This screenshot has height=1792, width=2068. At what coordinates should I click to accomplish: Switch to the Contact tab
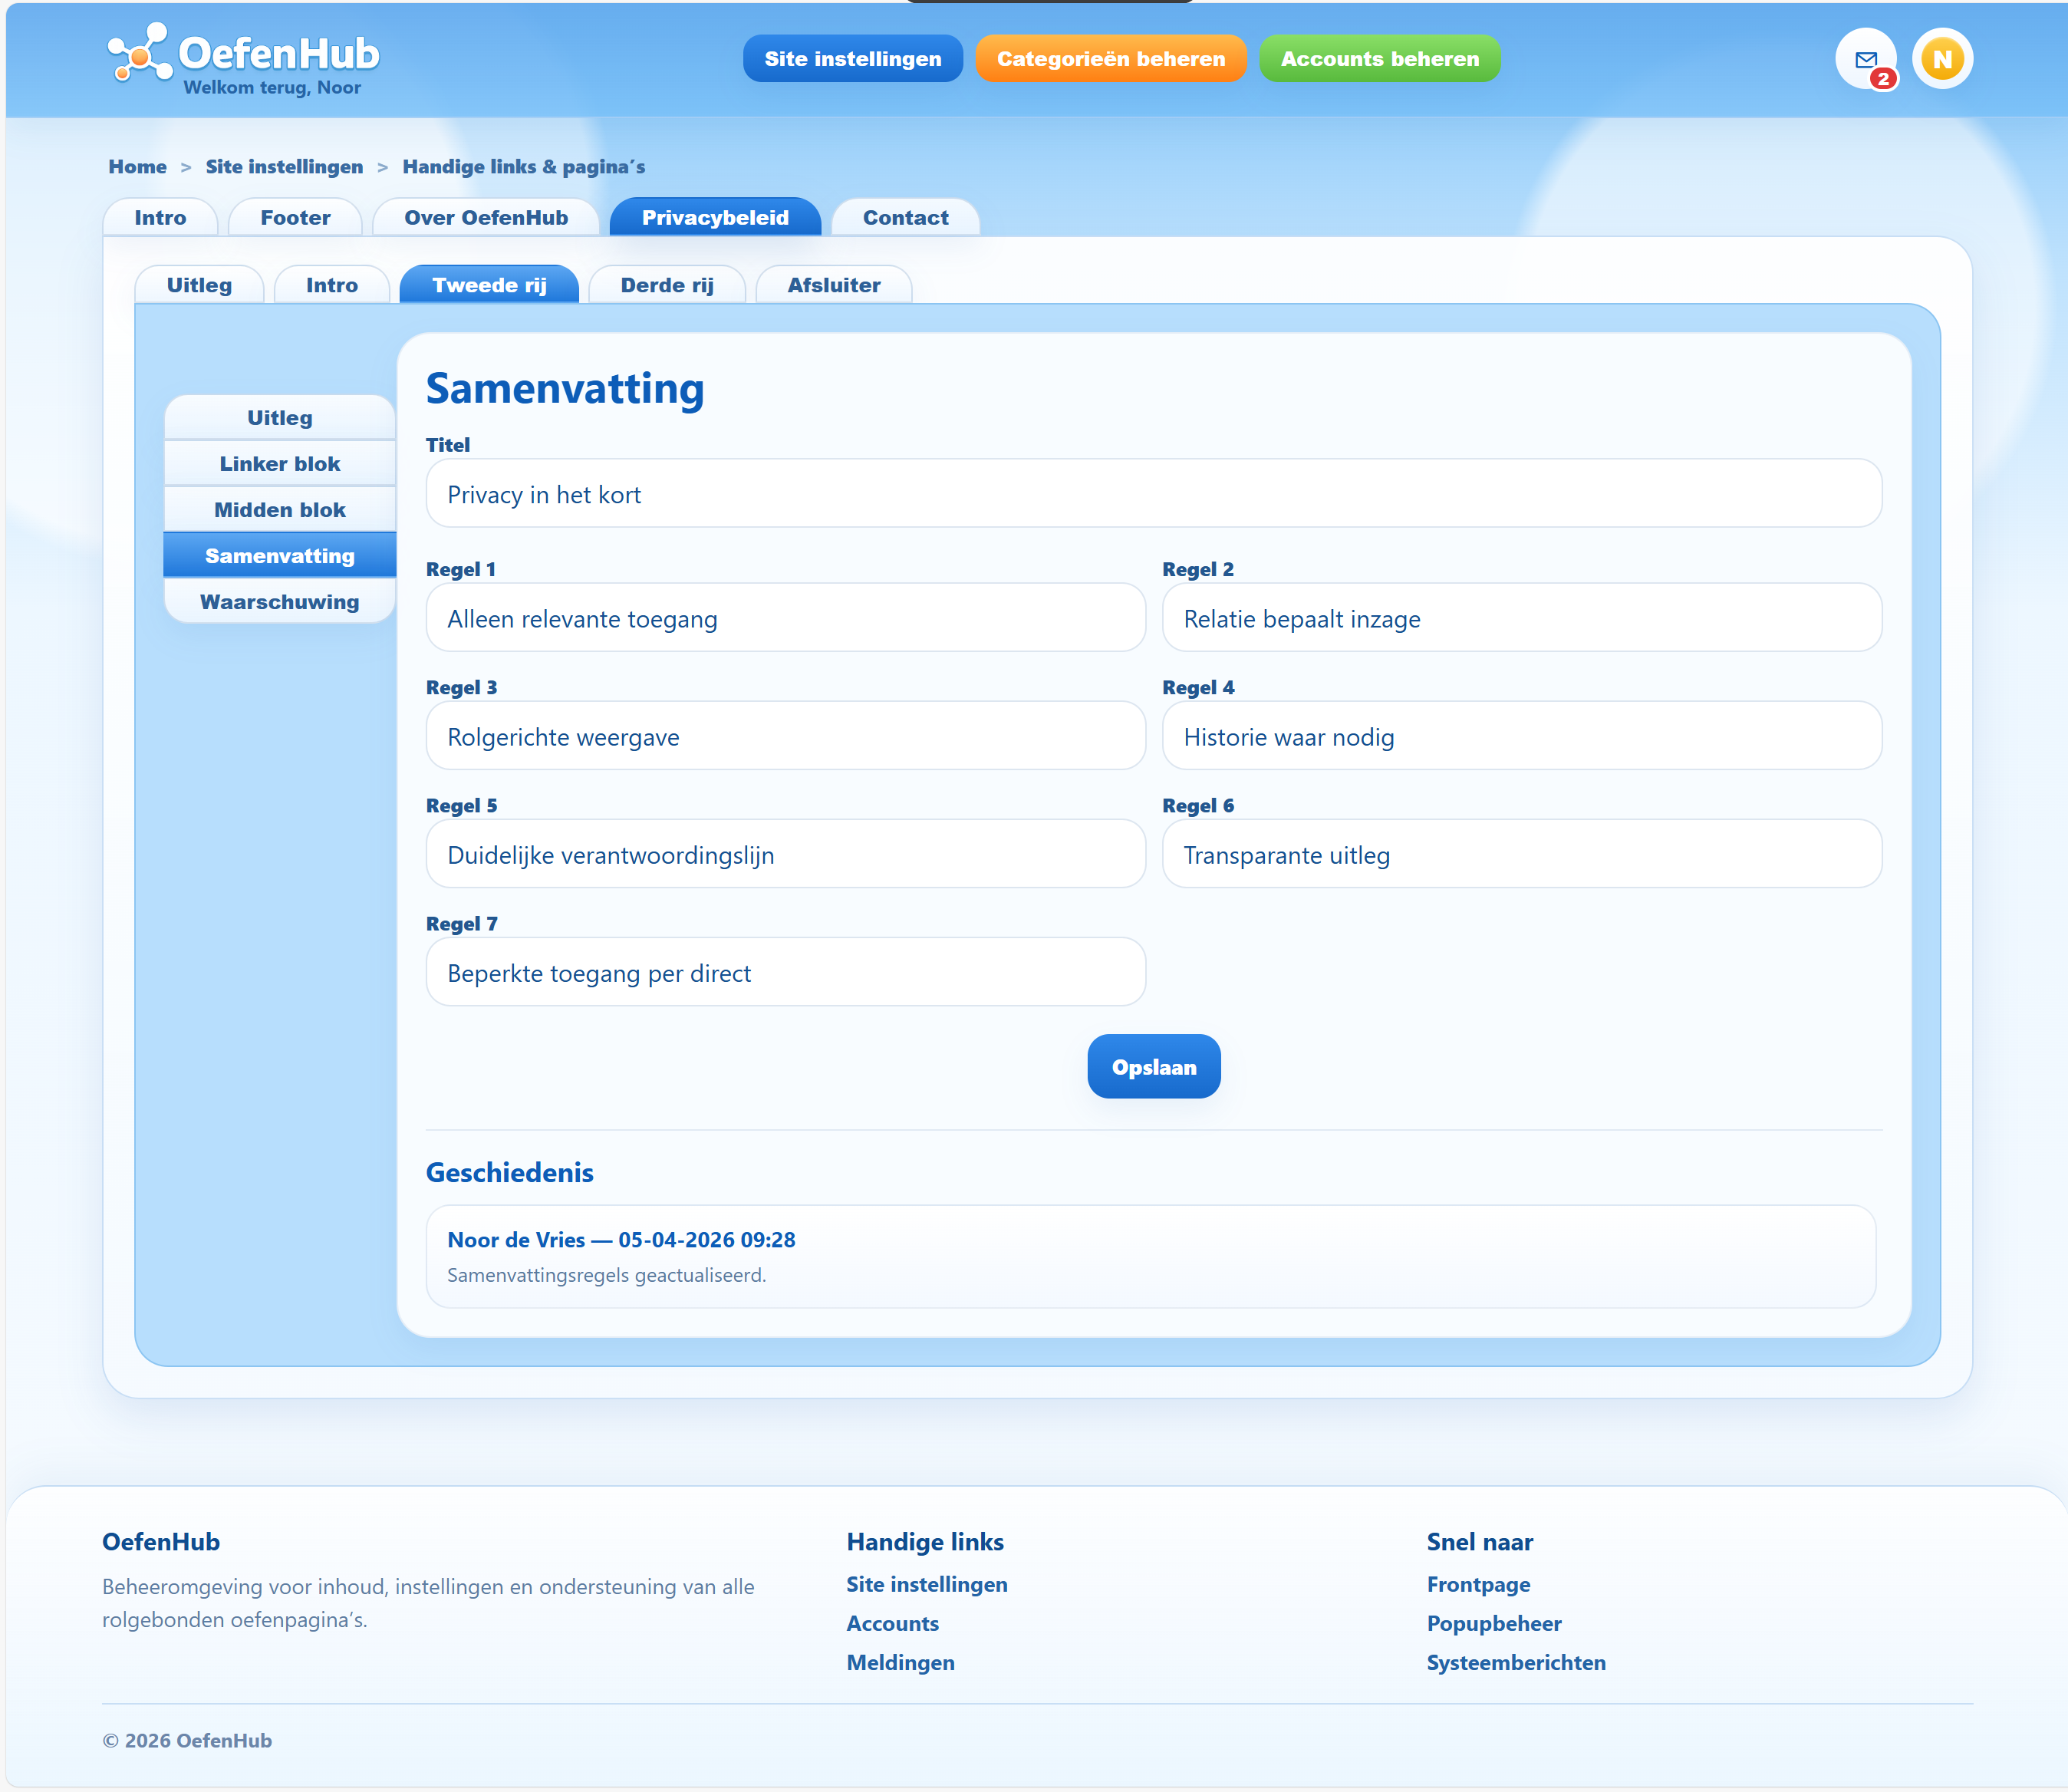pyautogui.click(x=906, y=218)
